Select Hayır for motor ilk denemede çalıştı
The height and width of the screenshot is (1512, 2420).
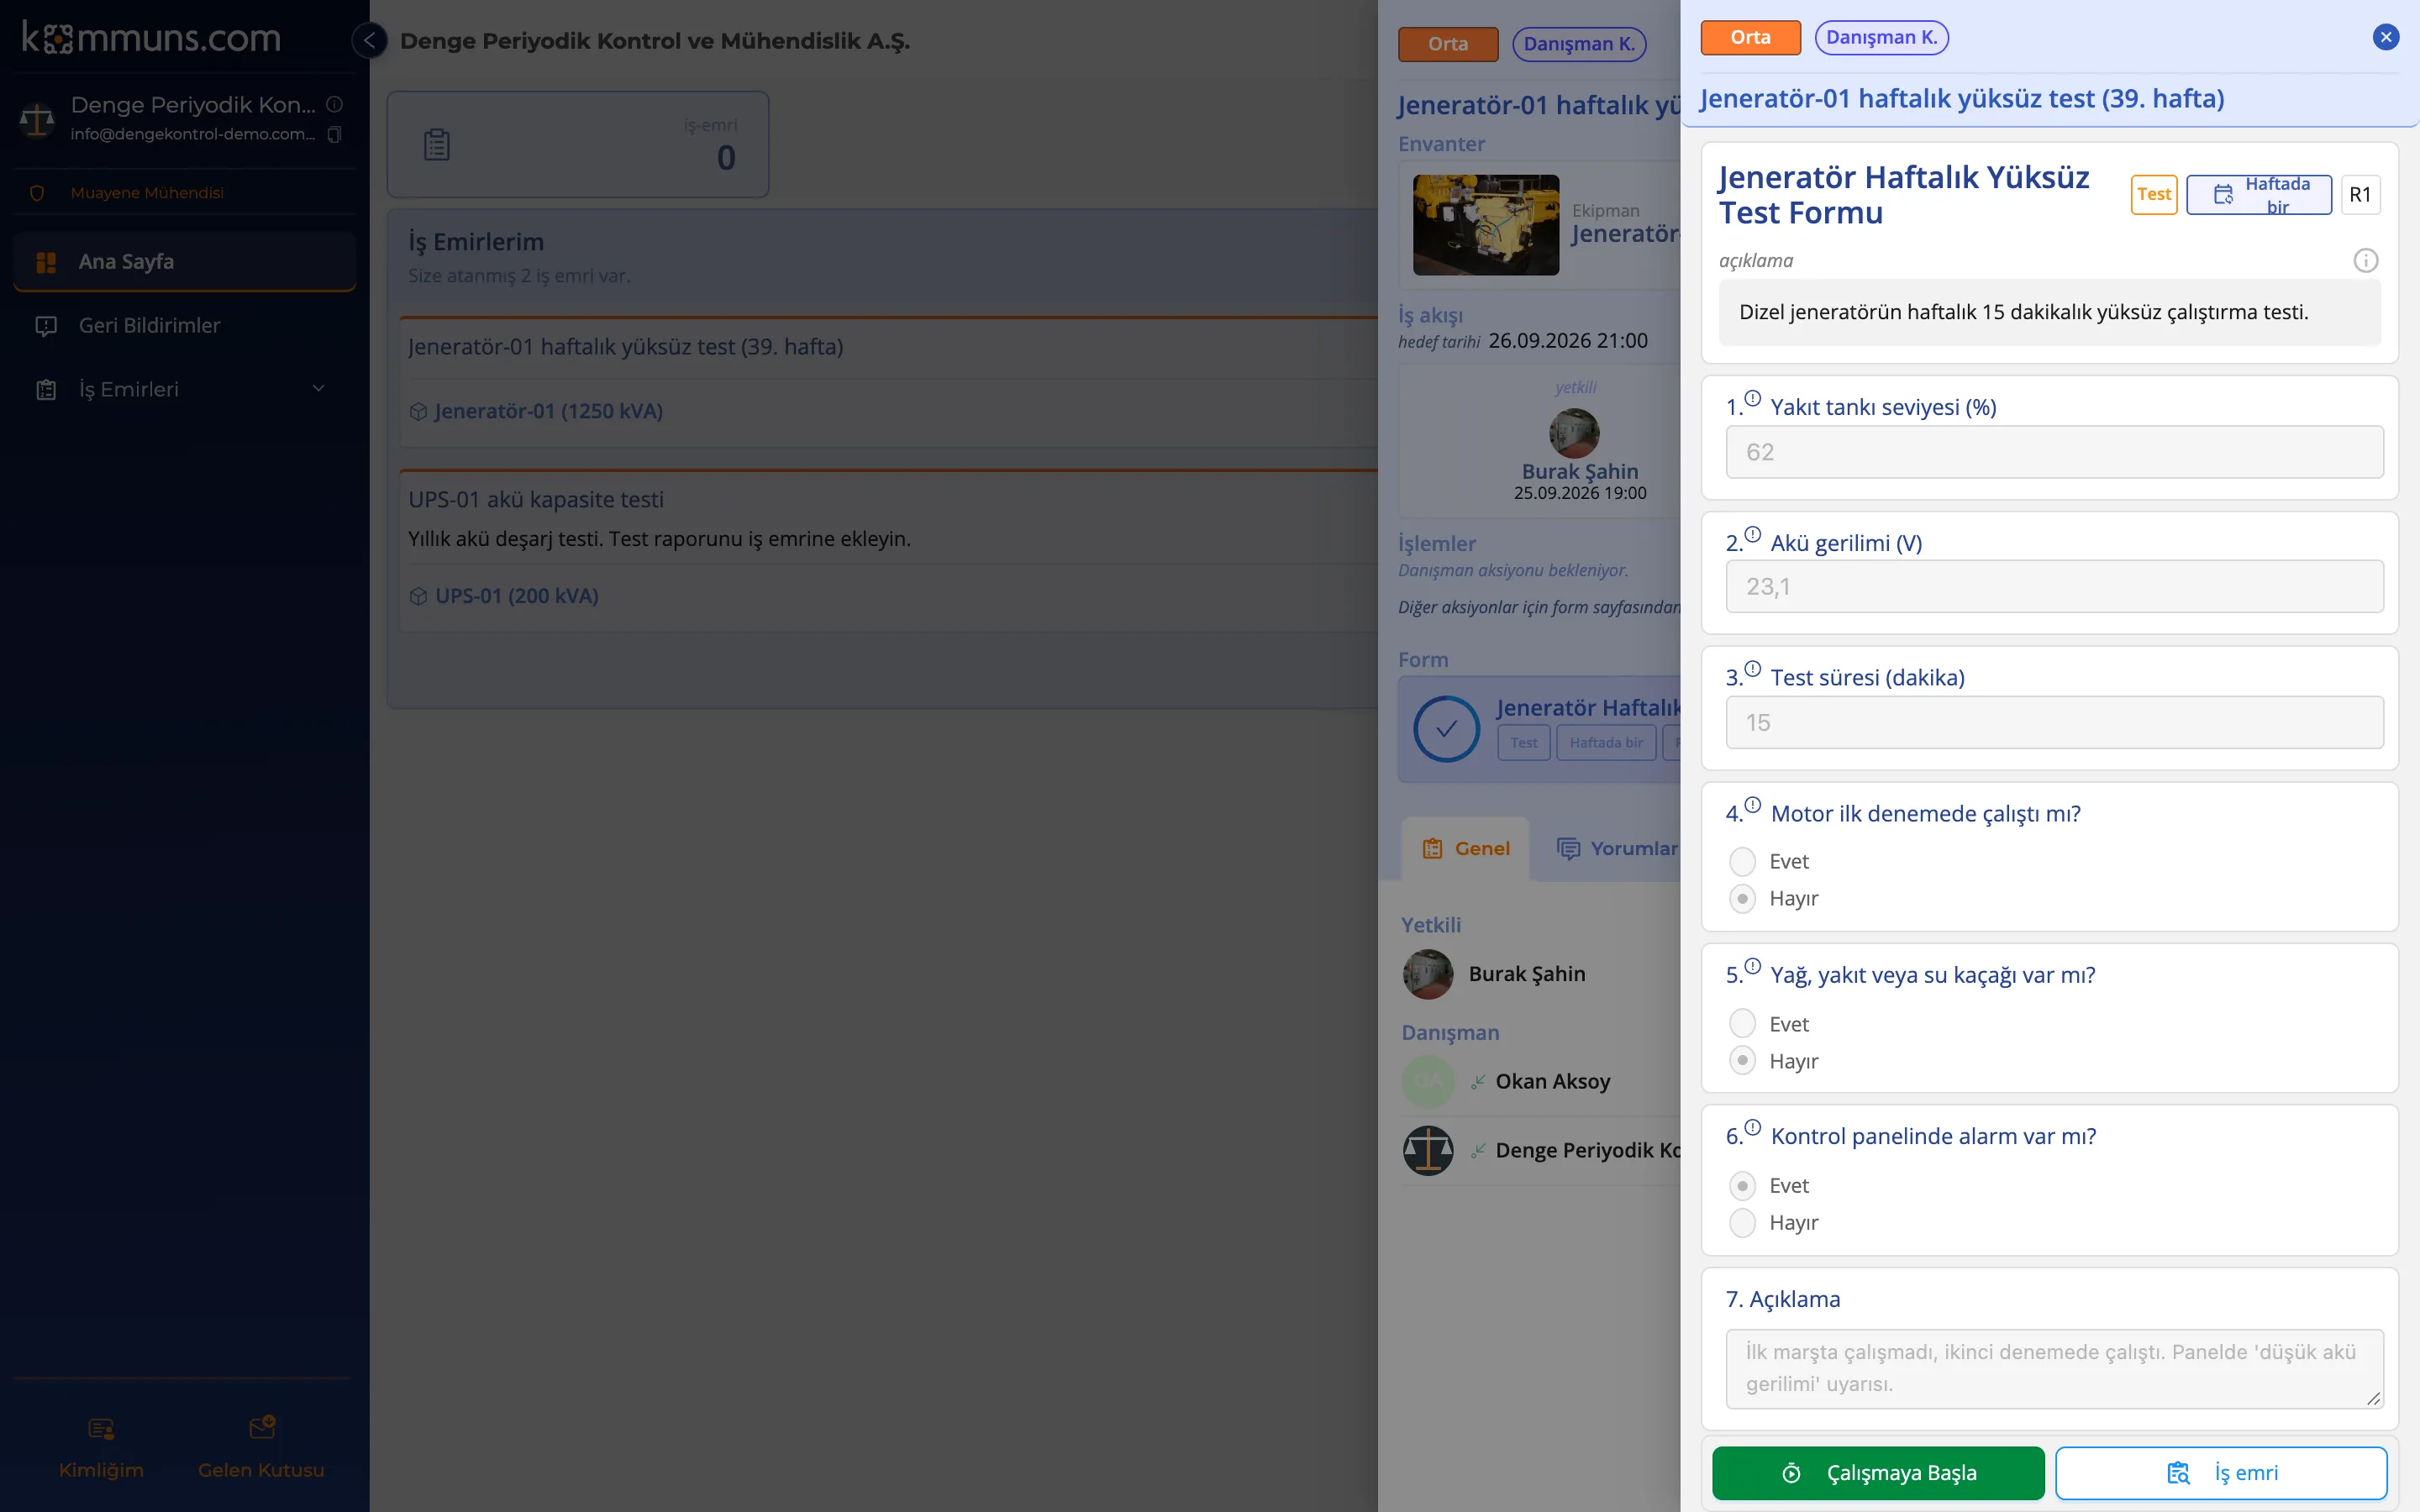1742,898
